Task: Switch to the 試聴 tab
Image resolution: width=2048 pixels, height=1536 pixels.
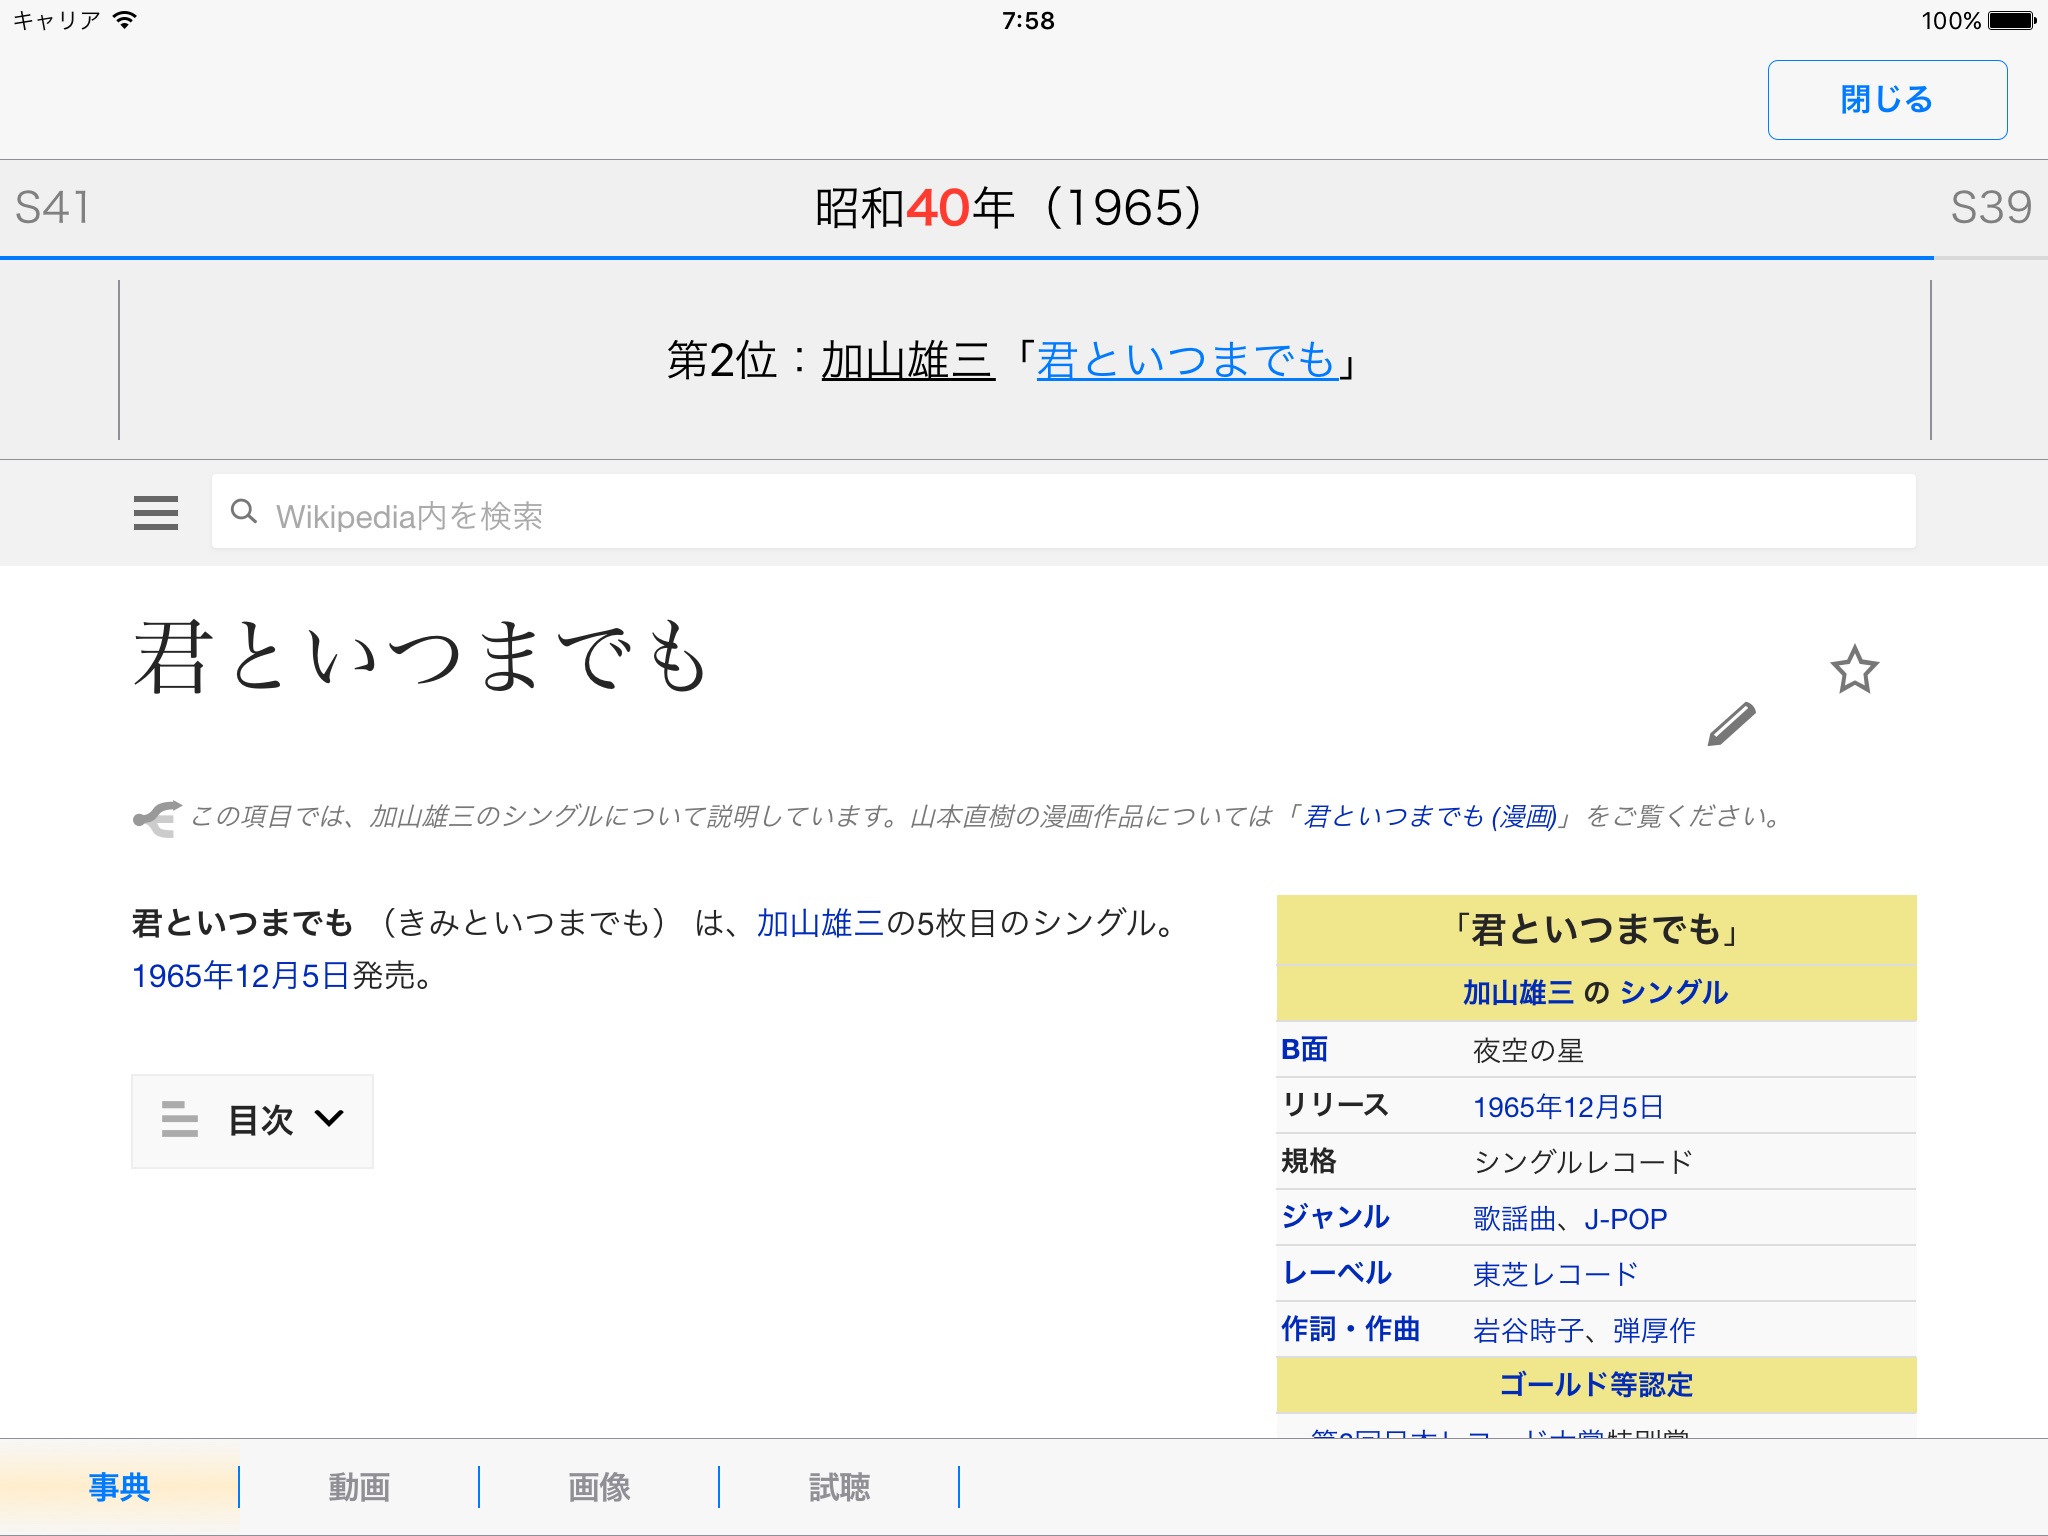Action: (x=839, y=1487)
